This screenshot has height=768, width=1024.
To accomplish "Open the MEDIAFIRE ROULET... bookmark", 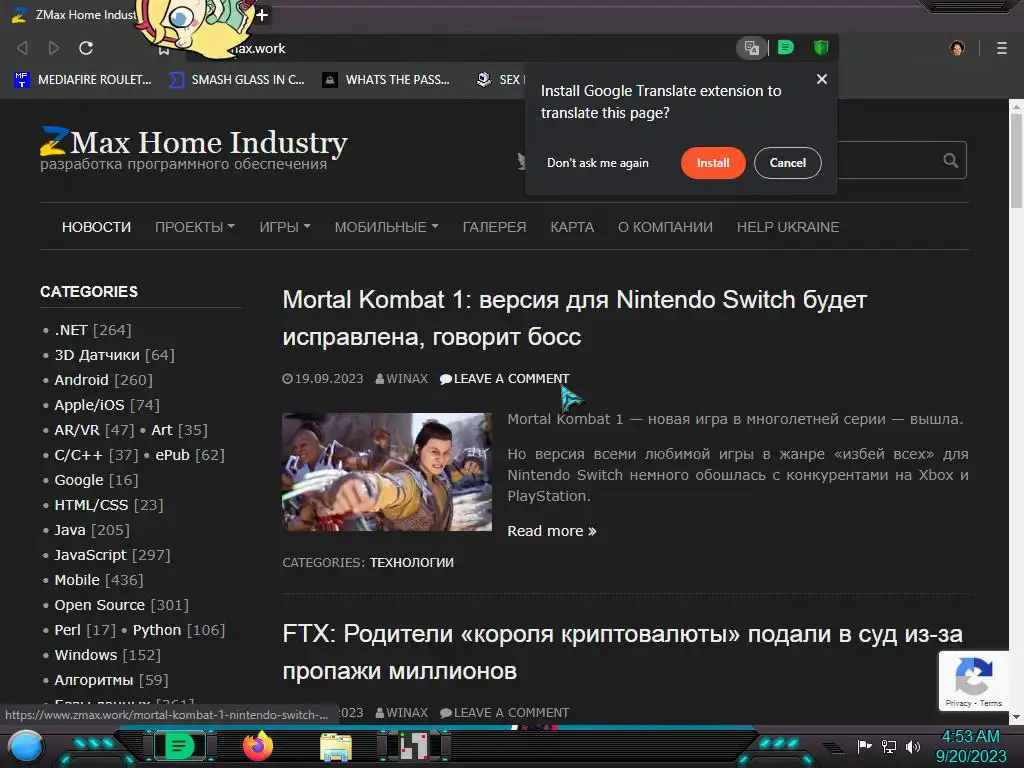I will [83, 80].
